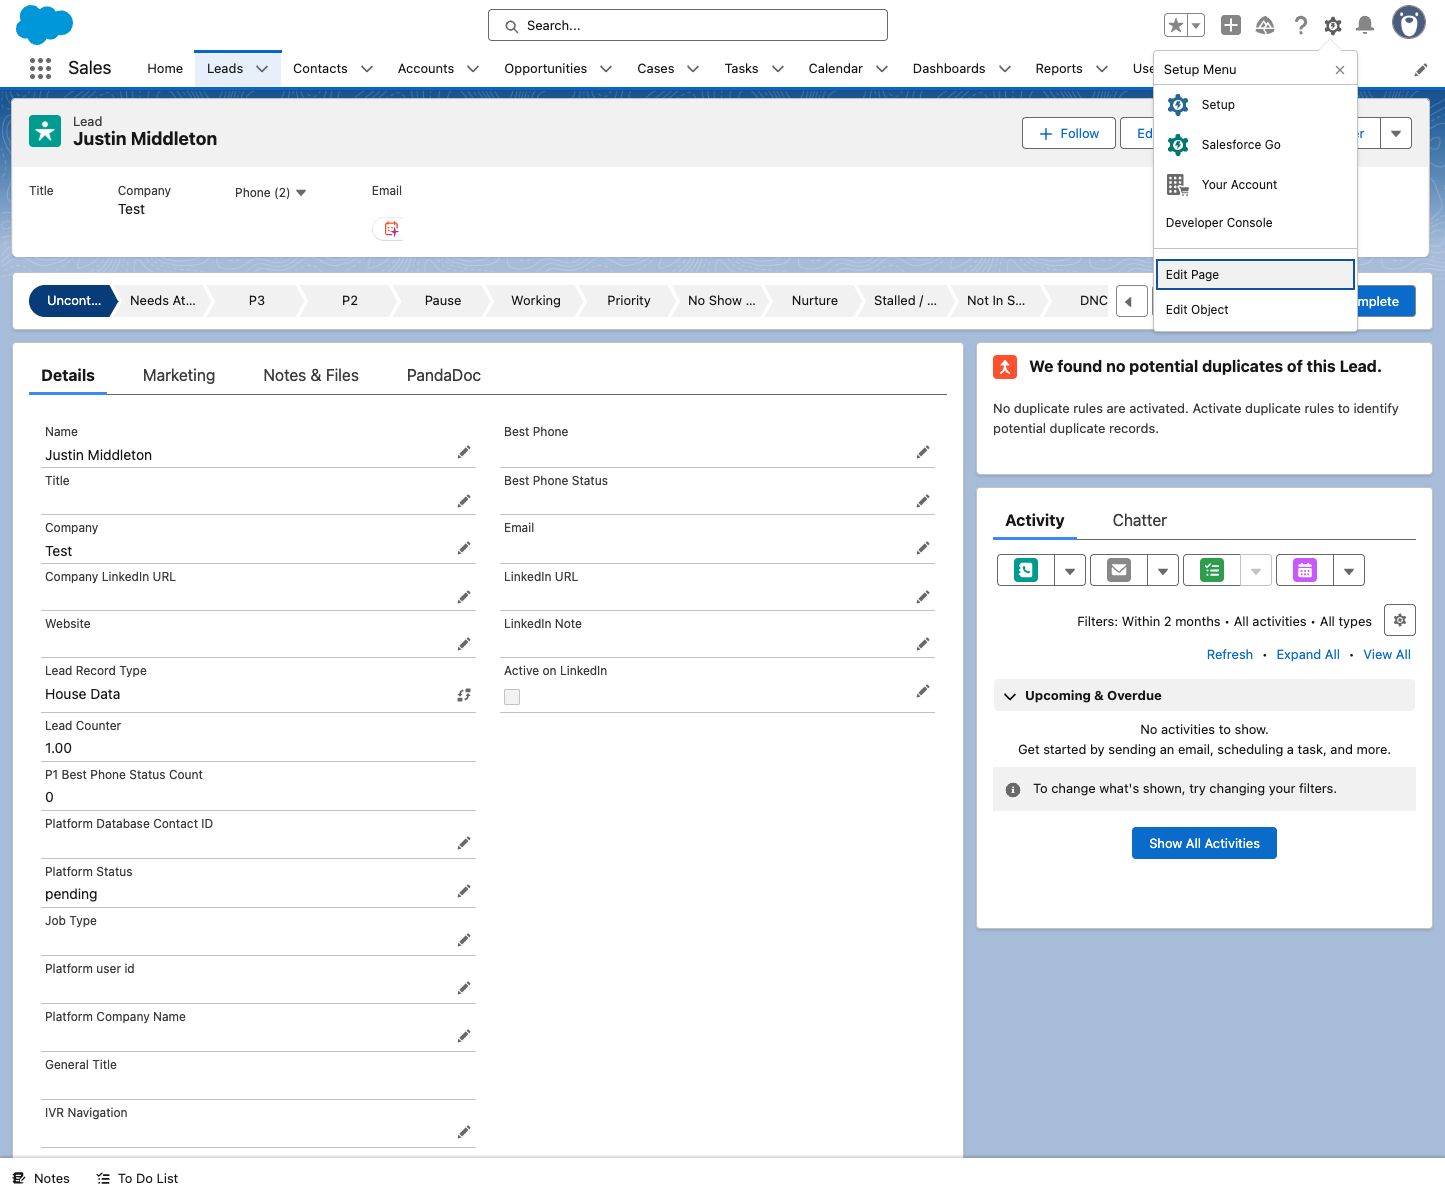Click the email activity icon under Email header
This screenshot has width=1445, height=1198.
[391, 229]
